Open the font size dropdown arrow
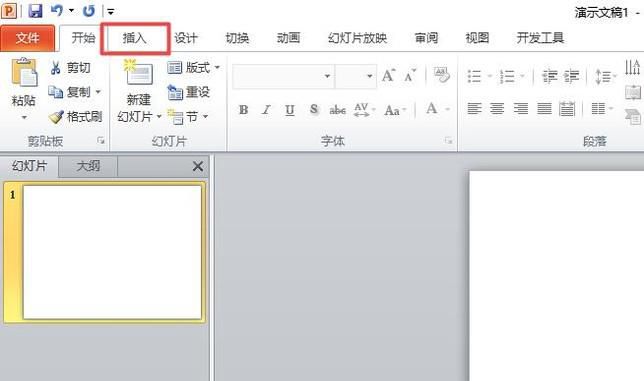 click(x=370, y=76)
